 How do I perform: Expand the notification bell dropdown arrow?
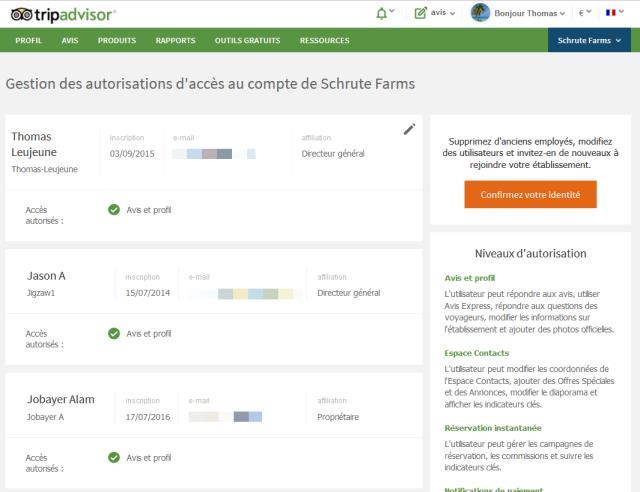[x=392, y=11]
